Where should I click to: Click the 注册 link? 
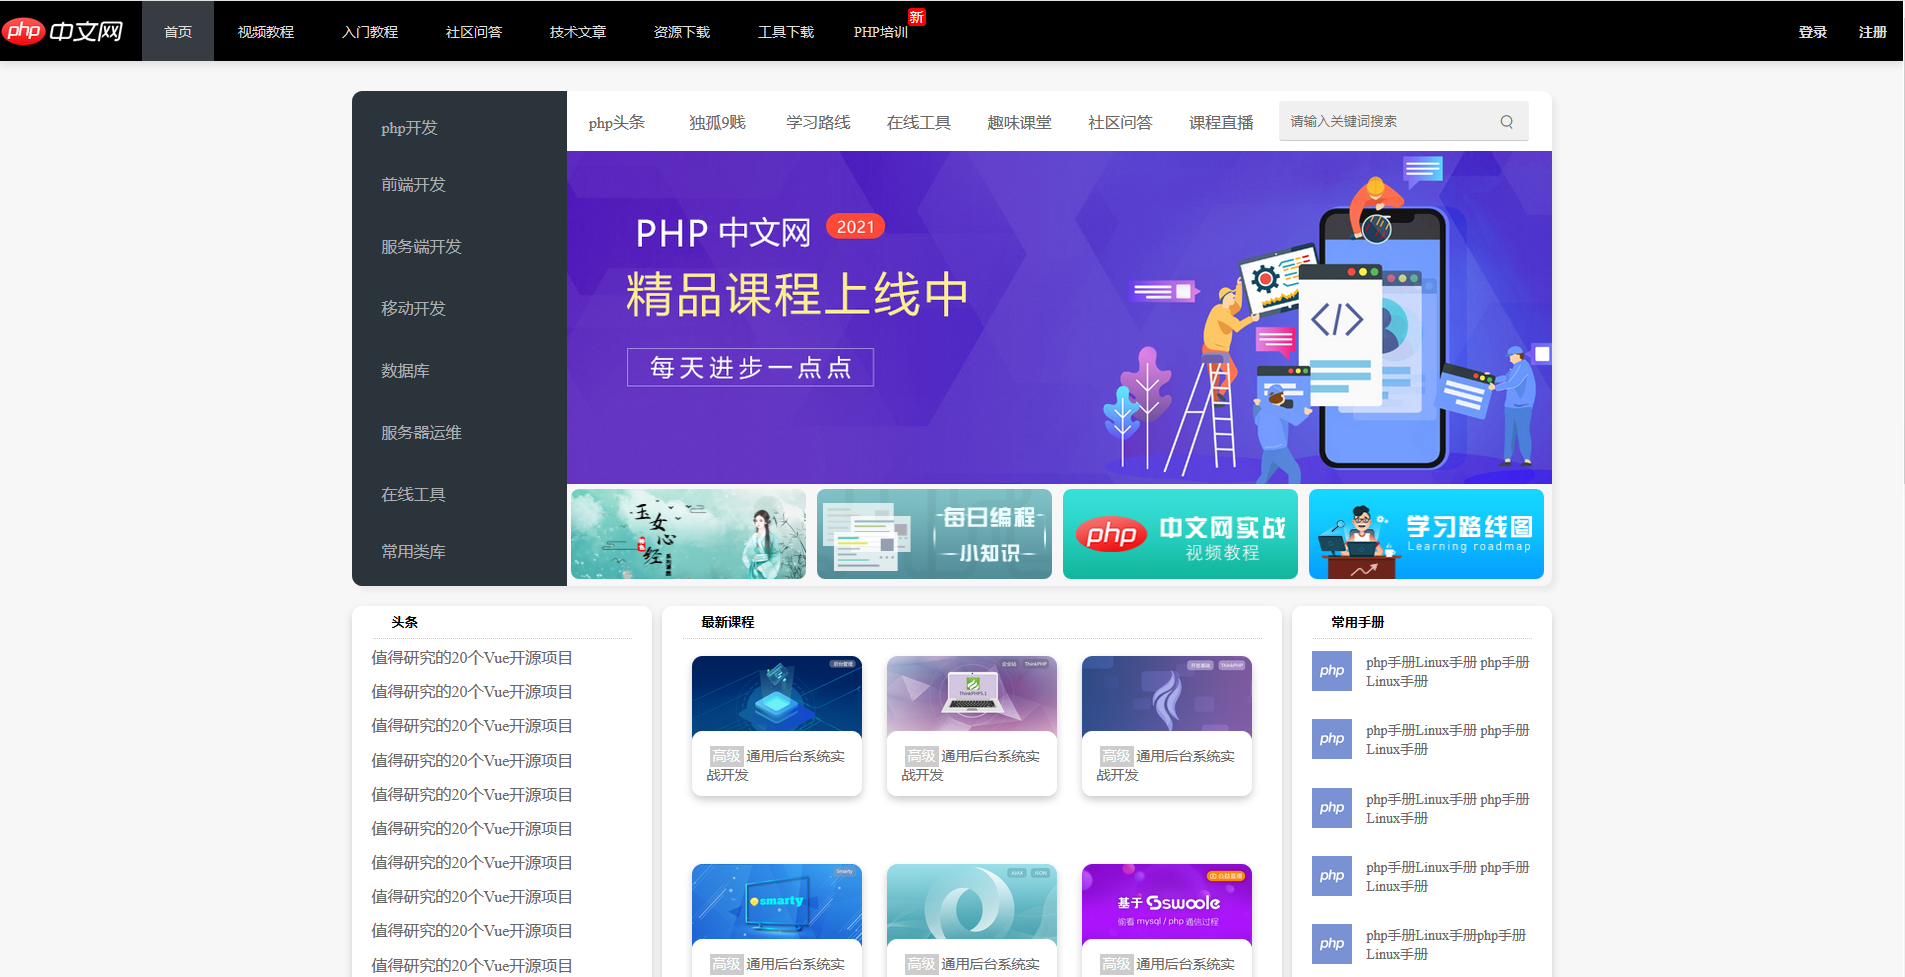pyautogui.click(x=1872, y=32)
